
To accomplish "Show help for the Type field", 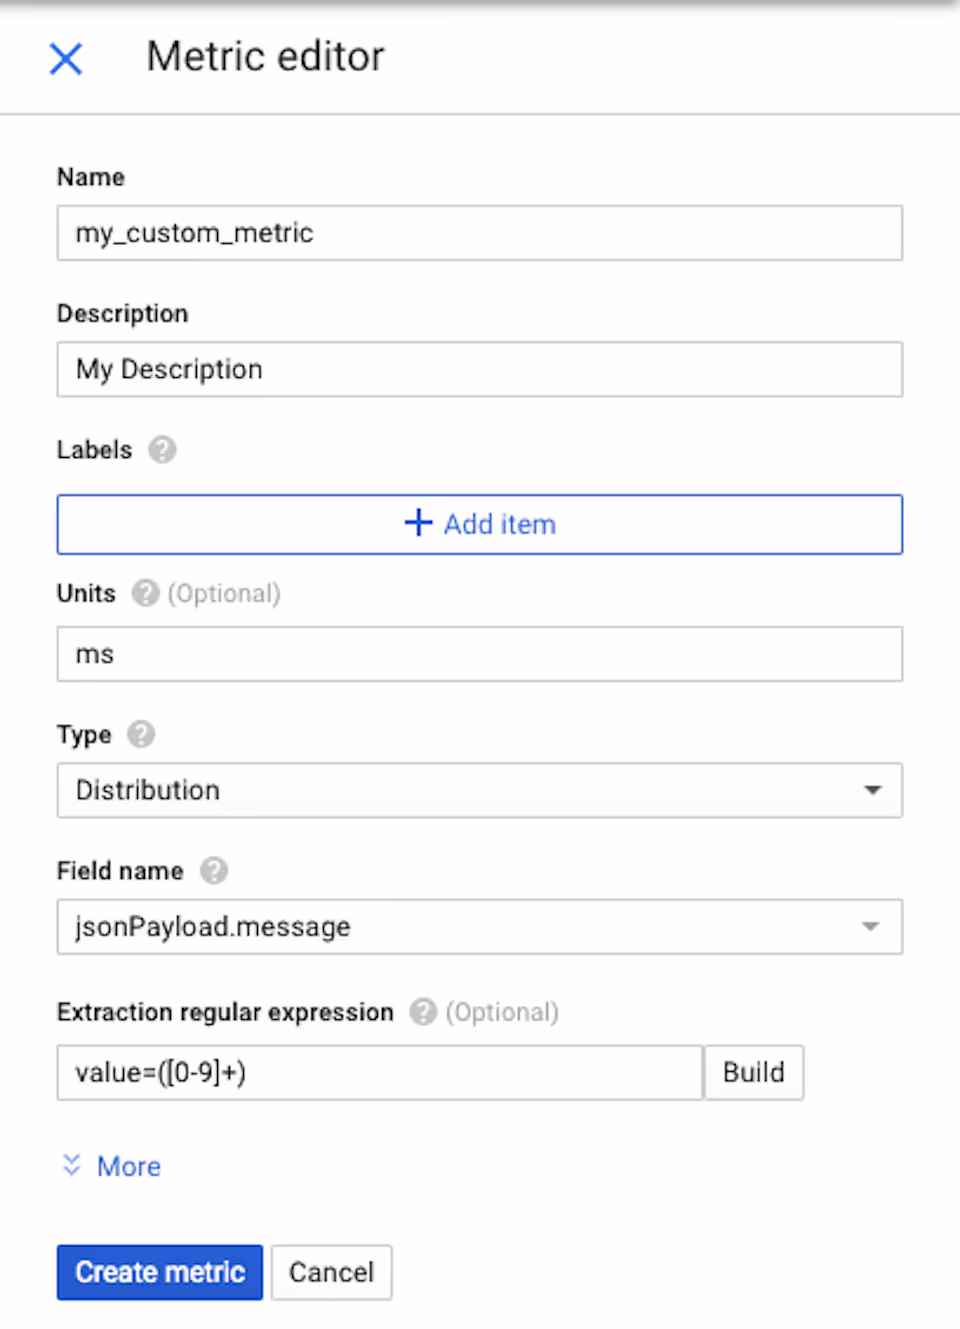I will pyautogui.click(x=141, y=734).
